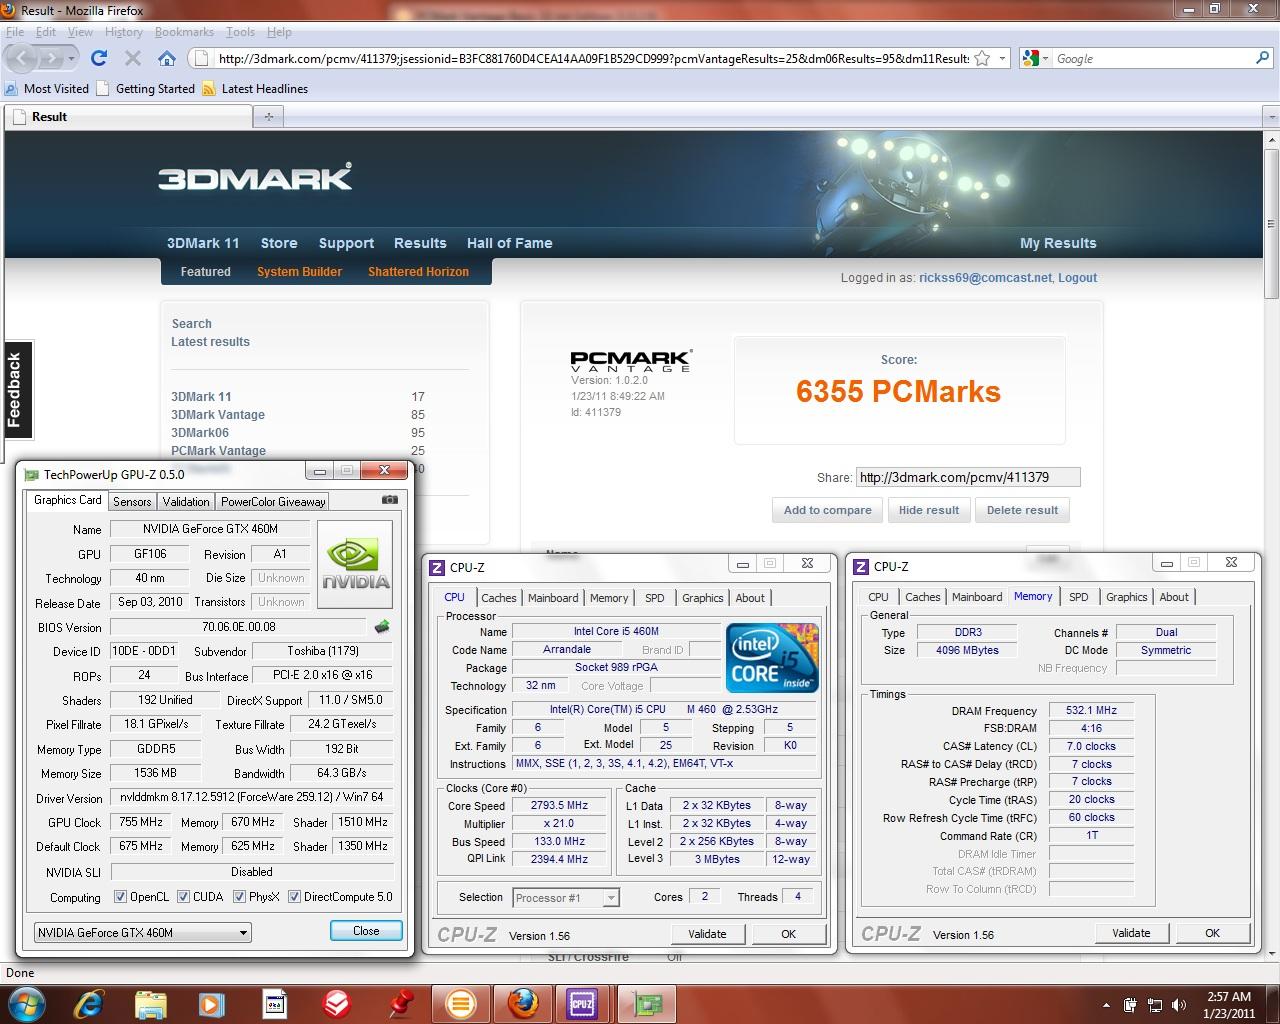Open the 3DMark06 sidebar link
The image size is (1280, 1024).
pos(200,433)
